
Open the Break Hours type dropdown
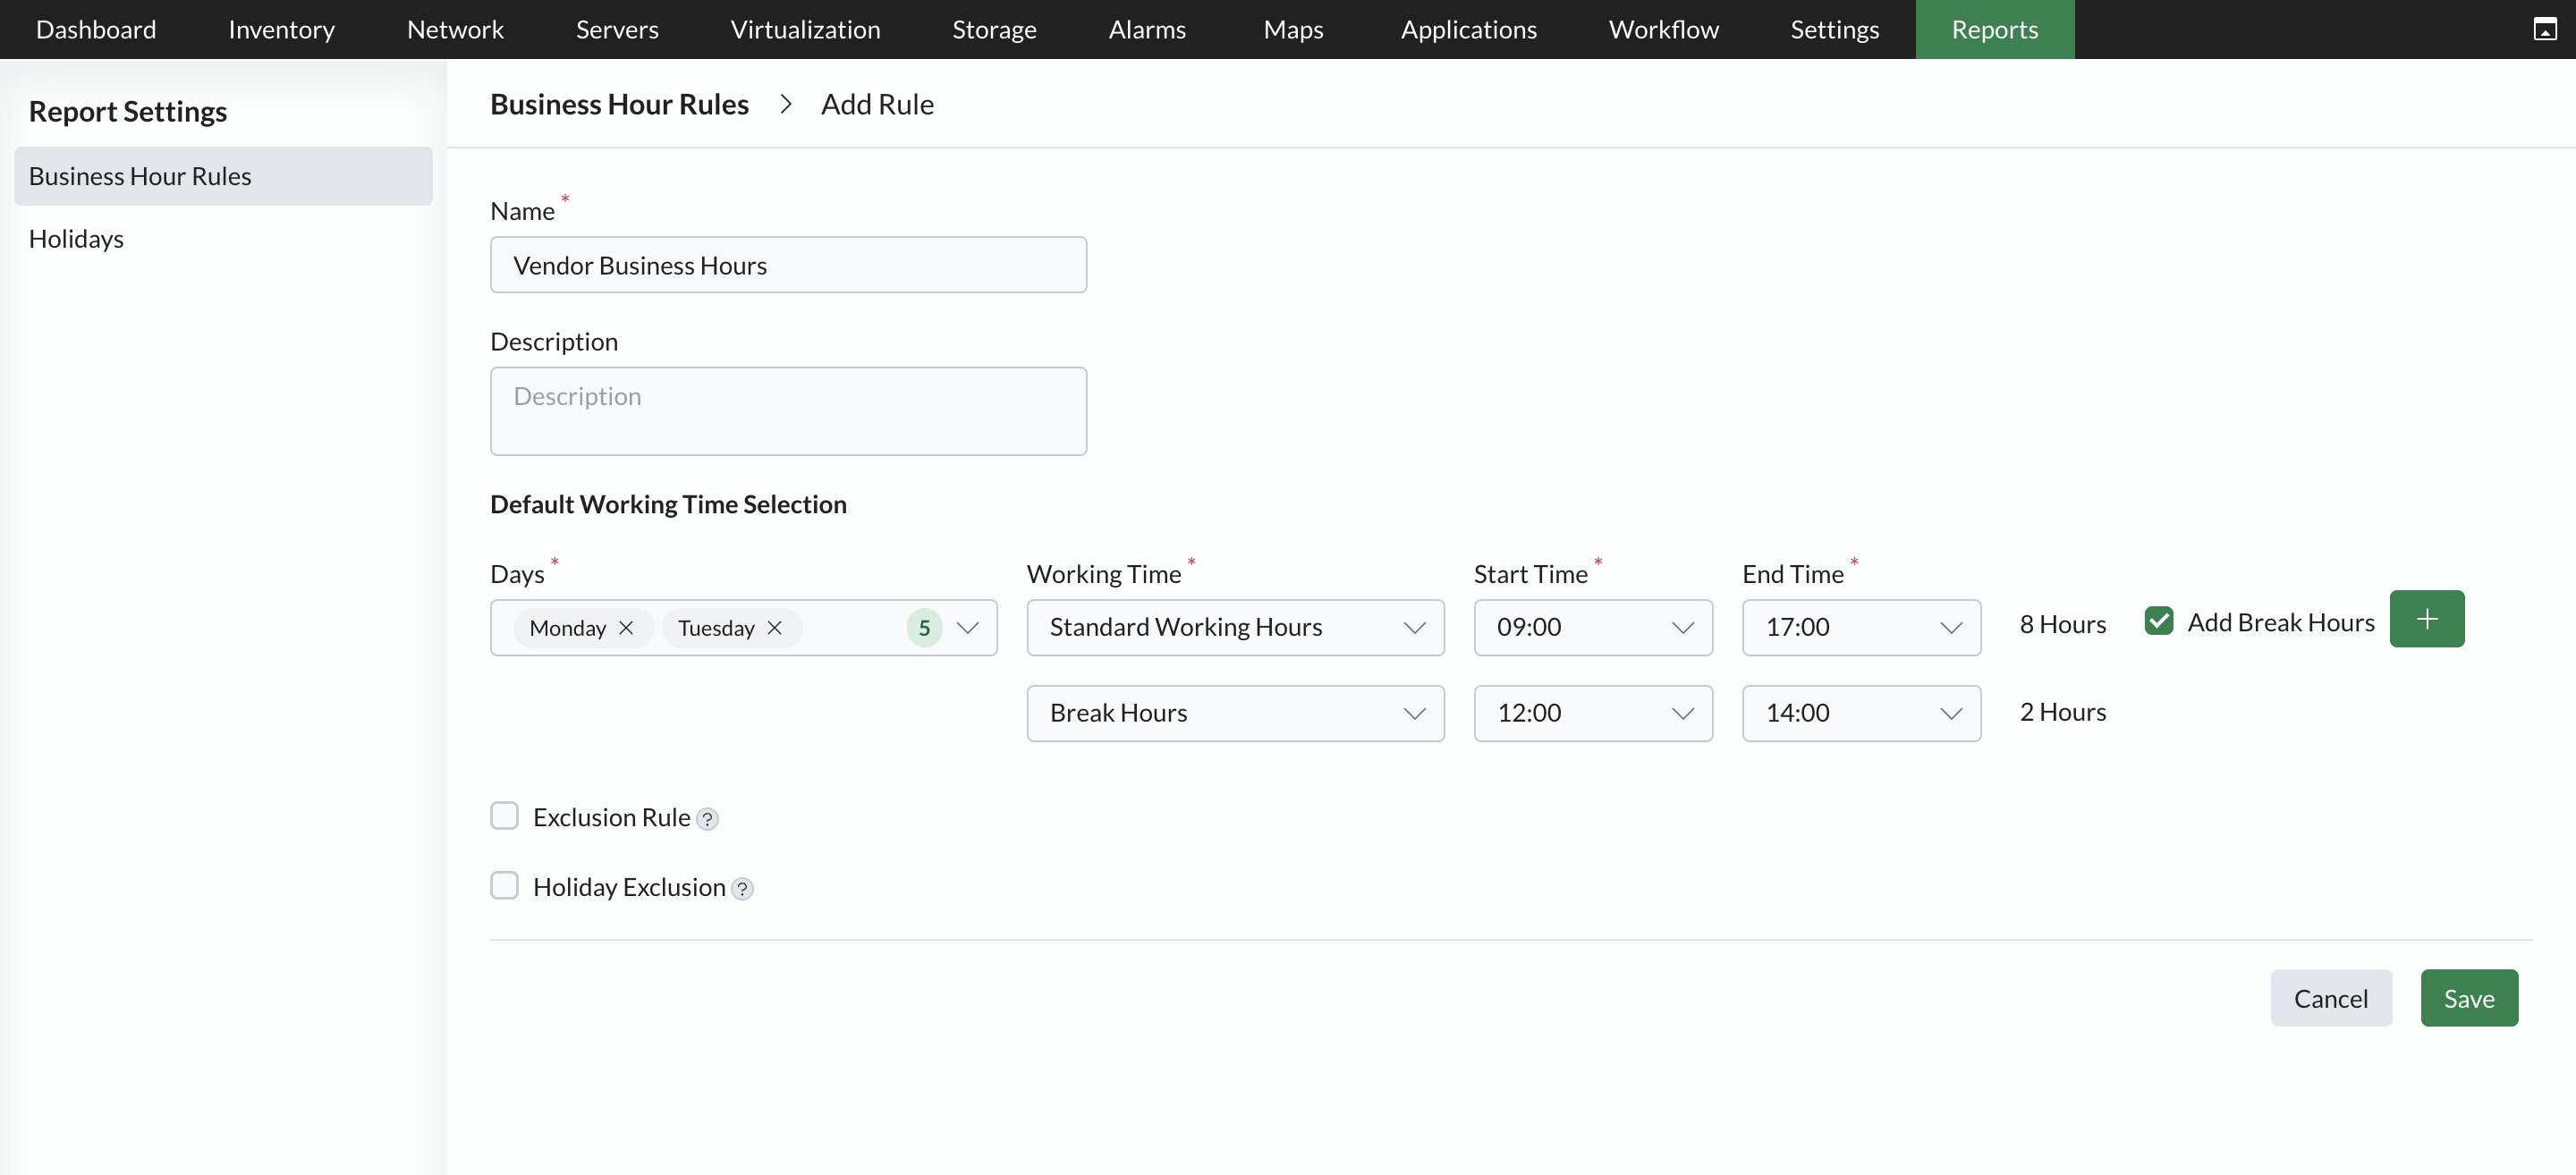(x=1235, y=713)
